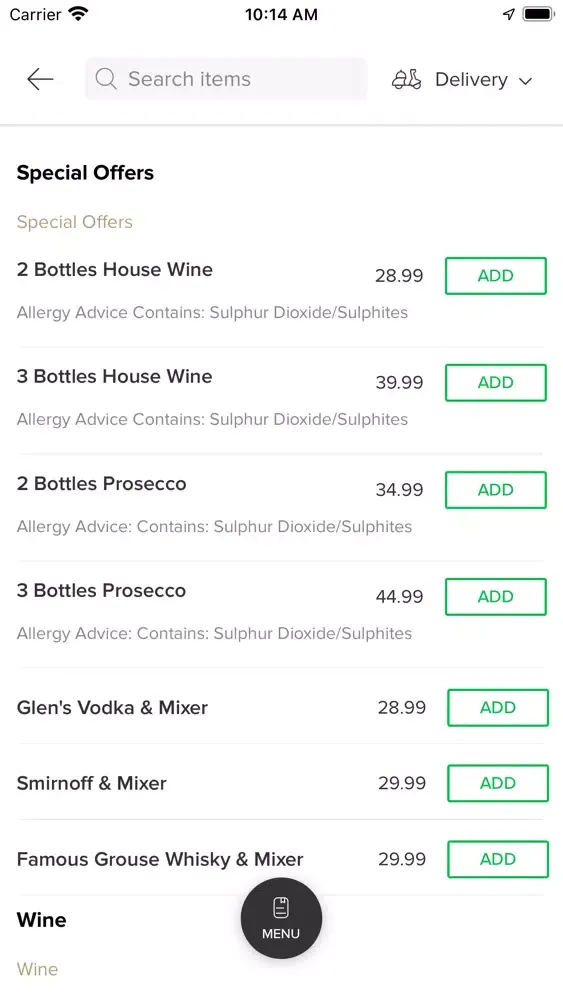Select the Wine section heading

pos(41,920)
